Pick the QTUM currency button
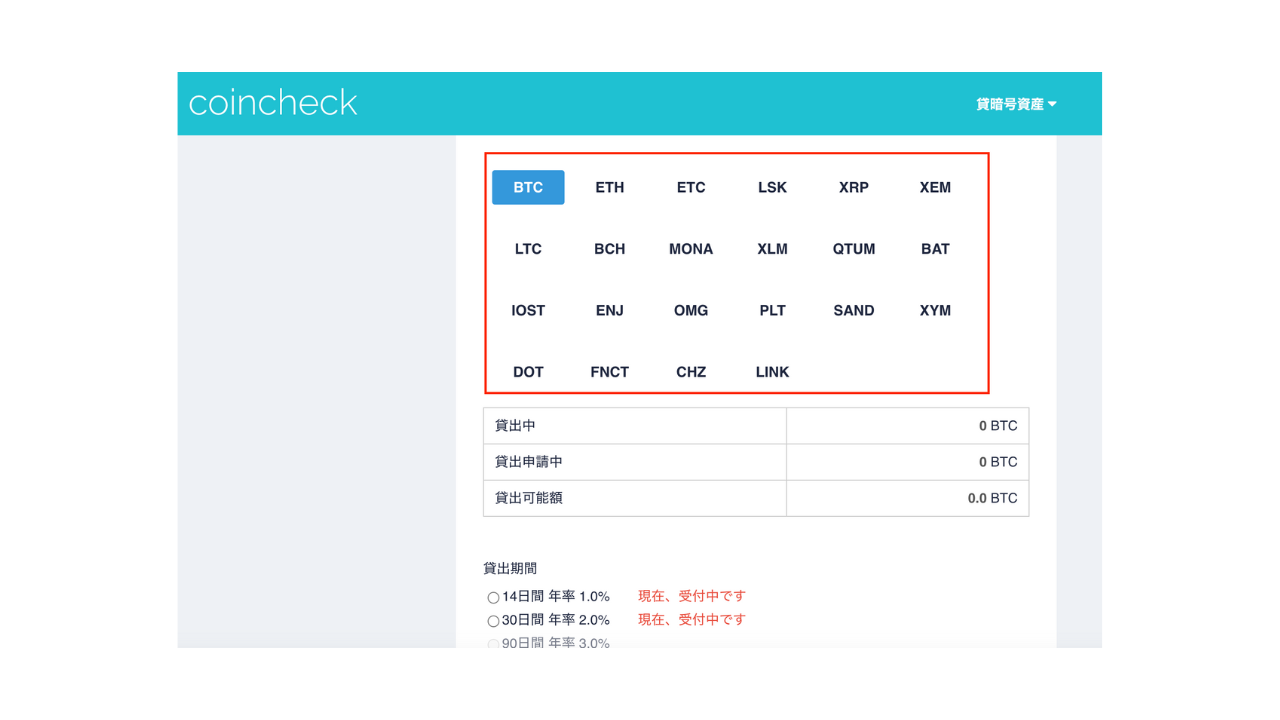1280x720 pixels. click(853, 249)
